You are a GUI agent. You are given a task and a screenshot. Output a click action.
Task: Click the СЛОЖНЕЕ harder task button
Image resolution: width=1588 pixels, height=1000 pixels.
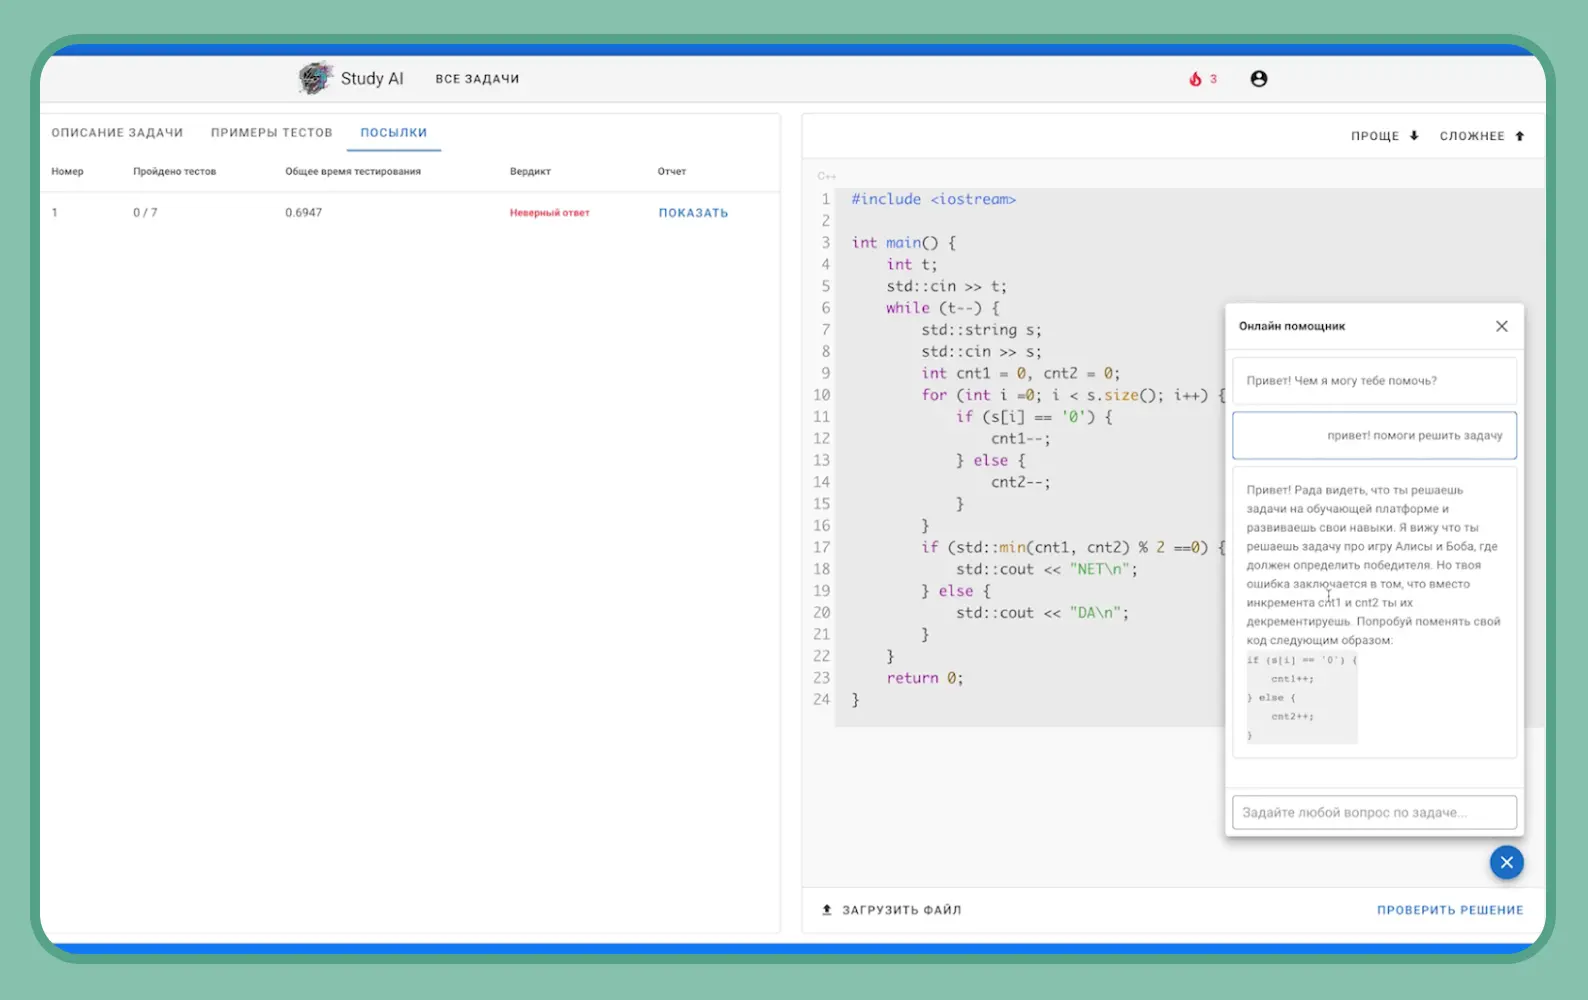(1482, 136)
